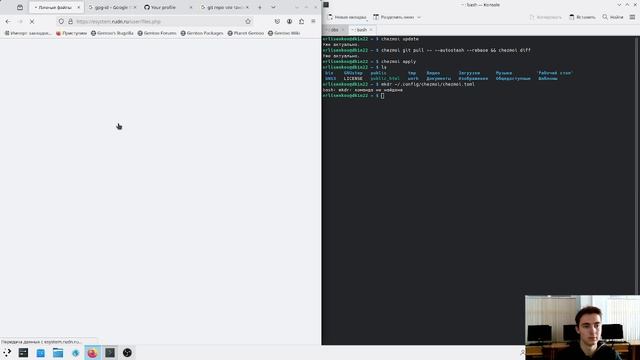Click 'Вставить' paste button in Konsole
The height and width of the screenshot is (360, 640).
click(x=582, y=17)
